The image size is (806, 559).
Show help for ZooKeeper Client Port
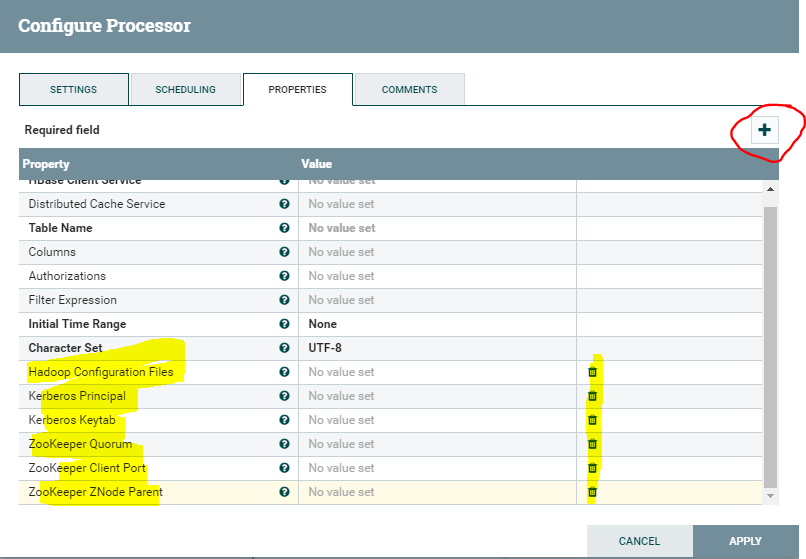[284, 468]
